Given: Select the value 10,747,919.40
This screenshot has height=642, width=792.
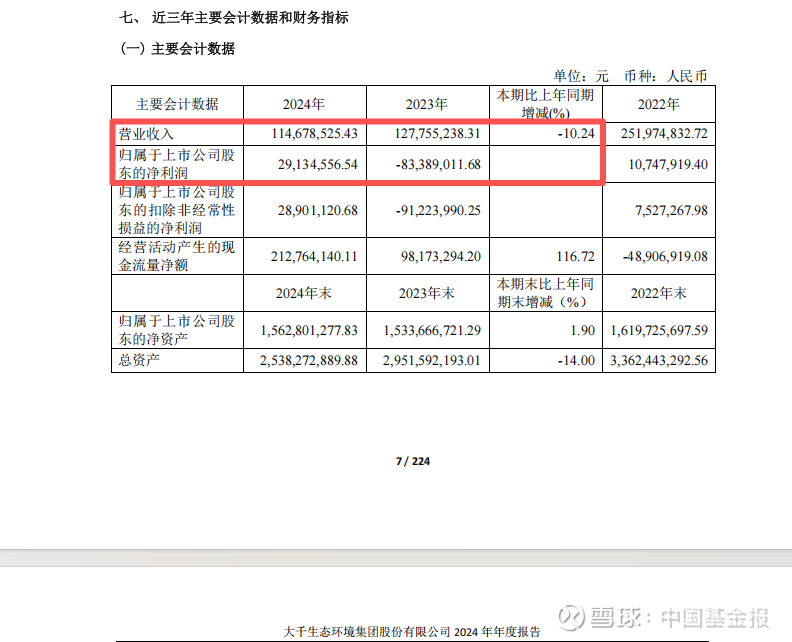Looking at the screenshot, I should click(668, 165).
